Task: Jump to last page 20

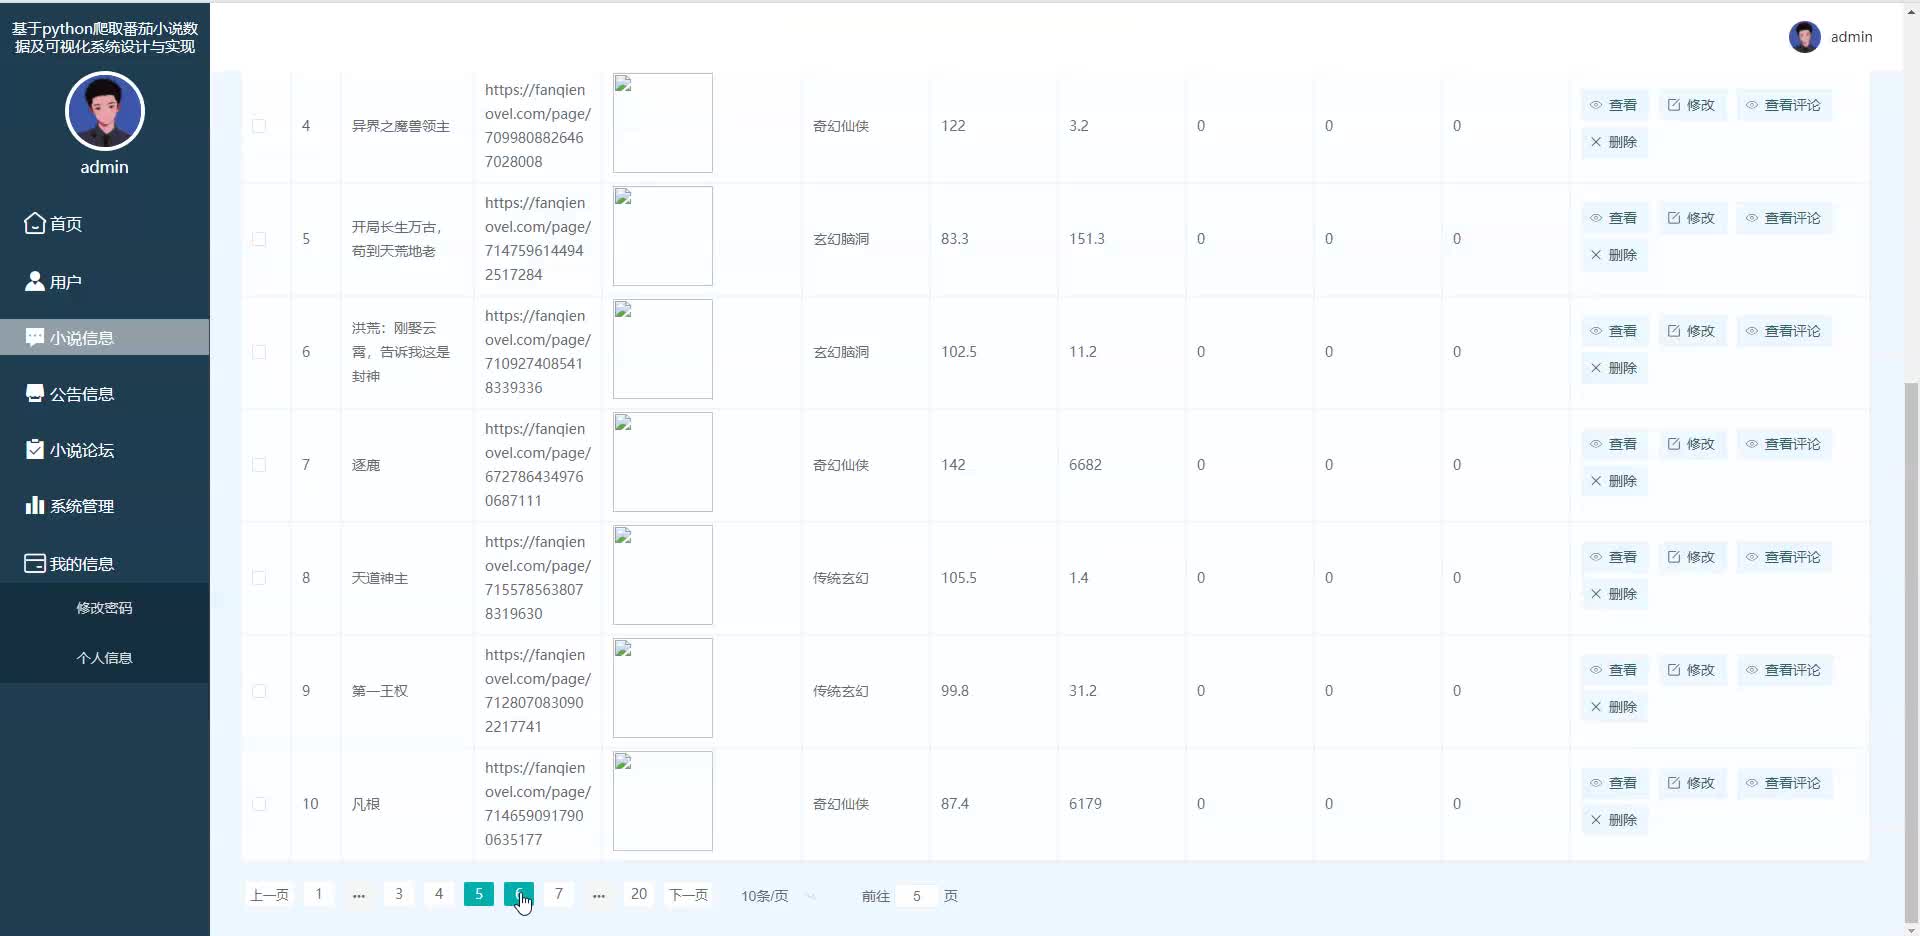Action: 639,894
